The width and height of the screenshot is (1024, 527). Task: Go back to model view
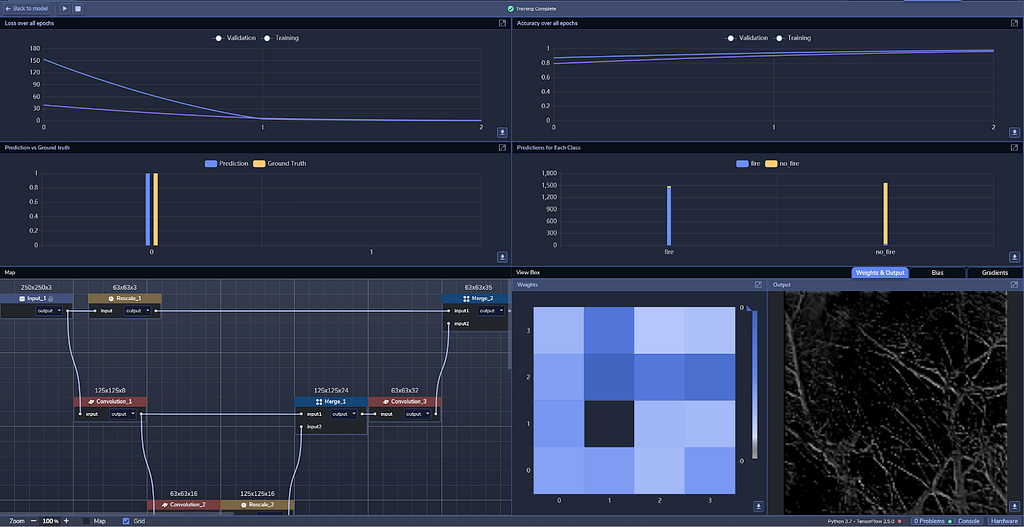(x=25, y=8)
